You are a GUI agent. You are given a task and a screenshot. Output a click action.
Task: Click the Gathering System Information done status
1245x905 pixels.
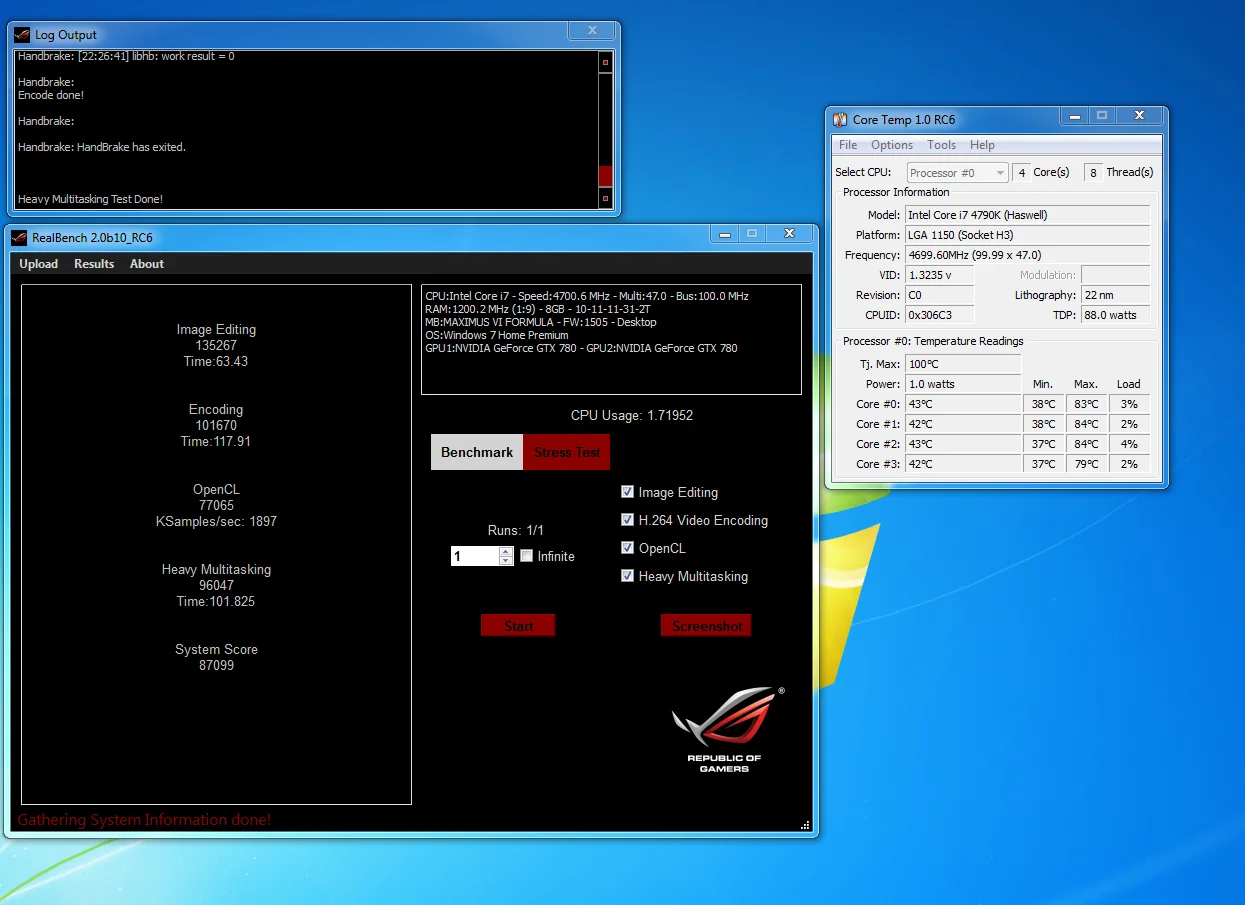click(144, 820)
